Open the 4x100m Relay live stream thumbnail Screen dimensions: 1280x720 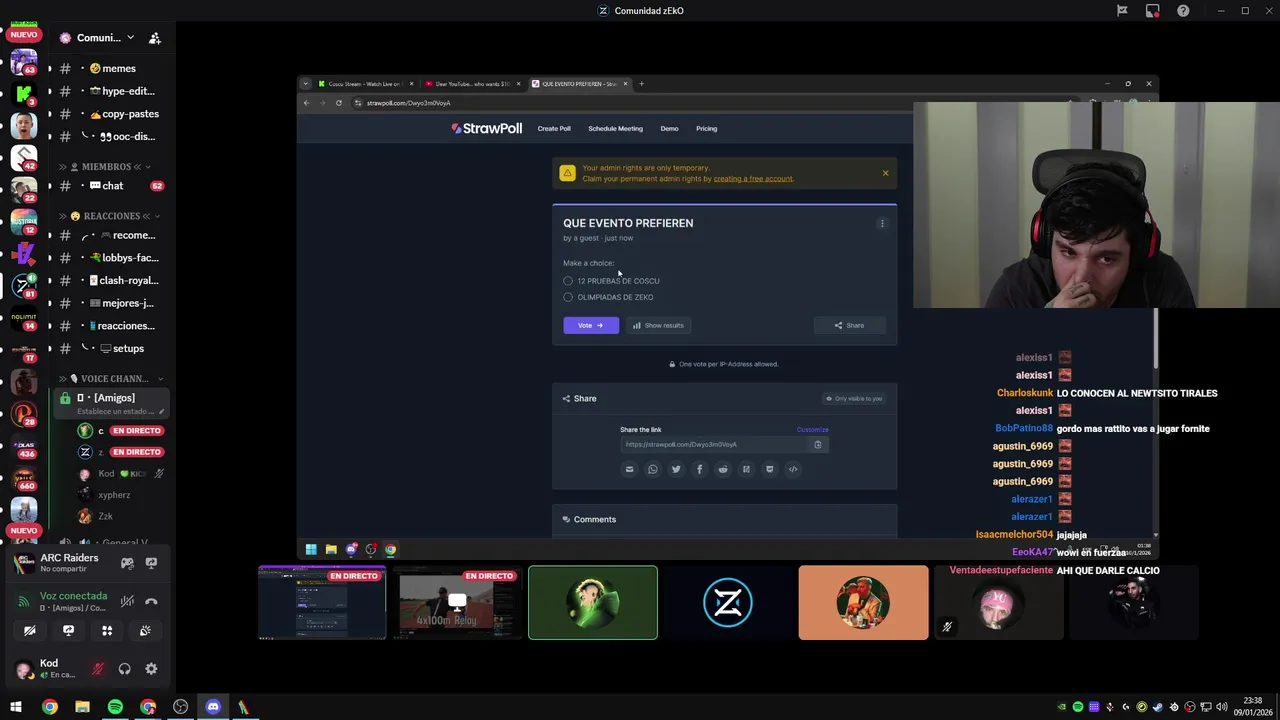click(x=458, y=603)
